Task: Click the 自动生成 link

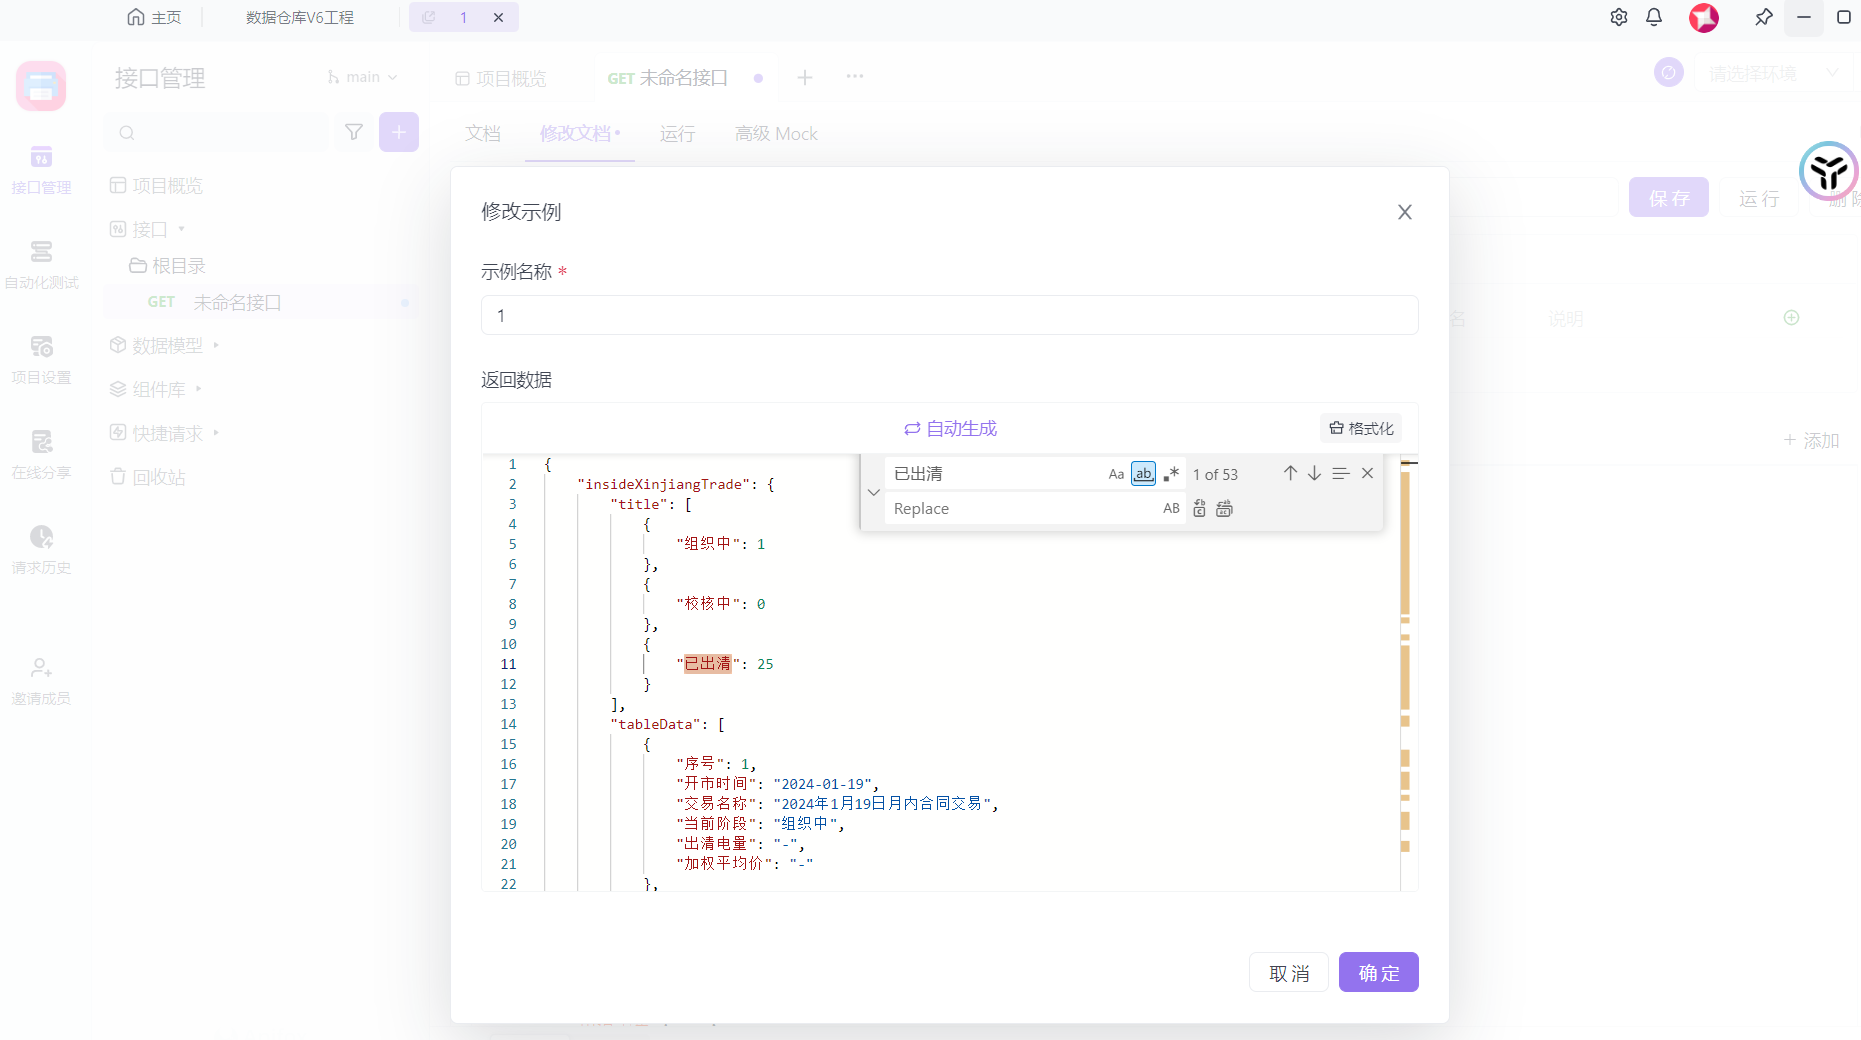Action: coord(950,428)
